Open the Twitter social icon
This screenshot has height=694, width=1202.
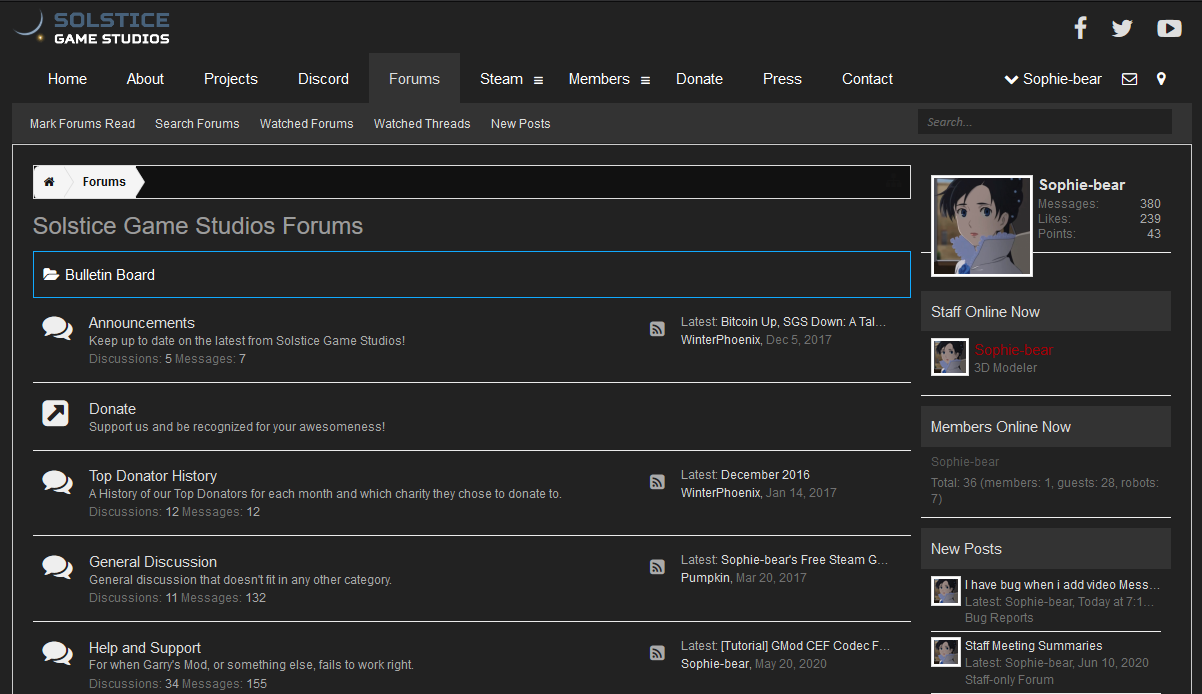coord(1122,28)
